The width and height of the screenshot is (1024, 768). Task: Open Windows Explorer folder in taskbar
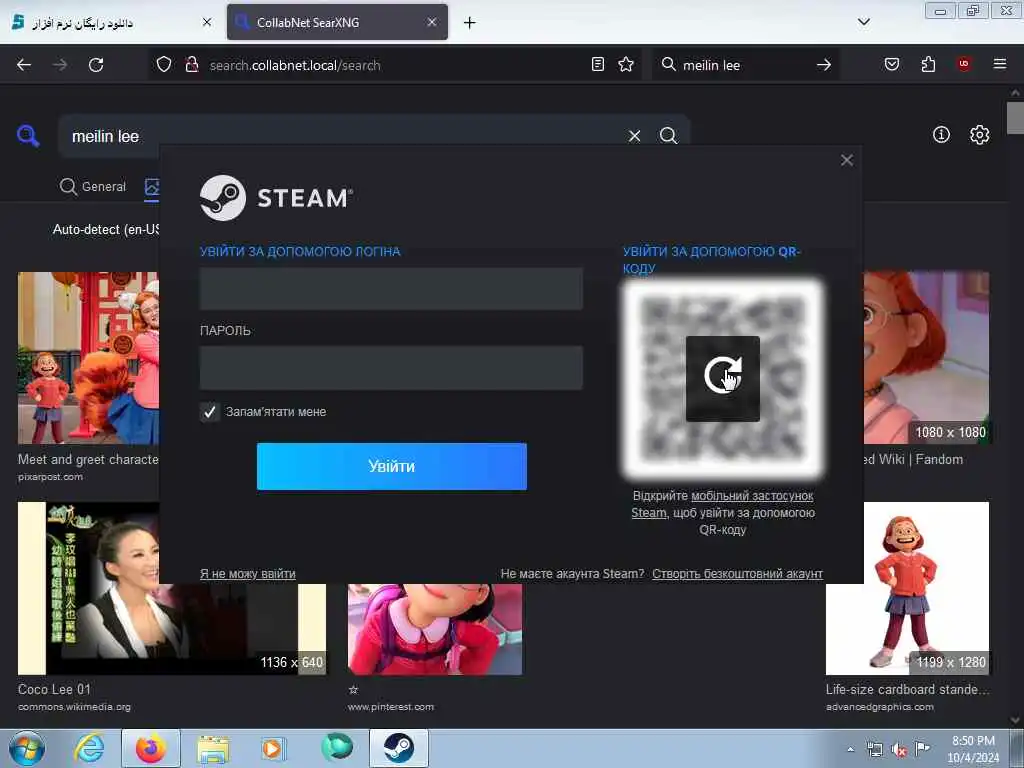(x=213, y=748)
